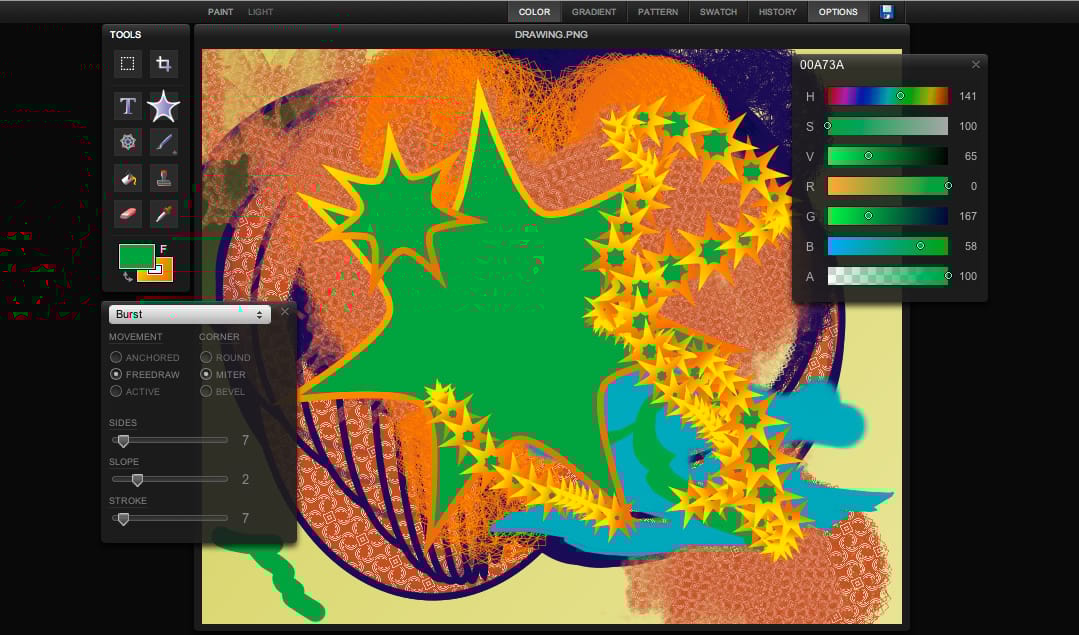The width and height of the screenshot is (1079, 635).
Task: Click the TOOLS panel header
Action: [125, 34]
